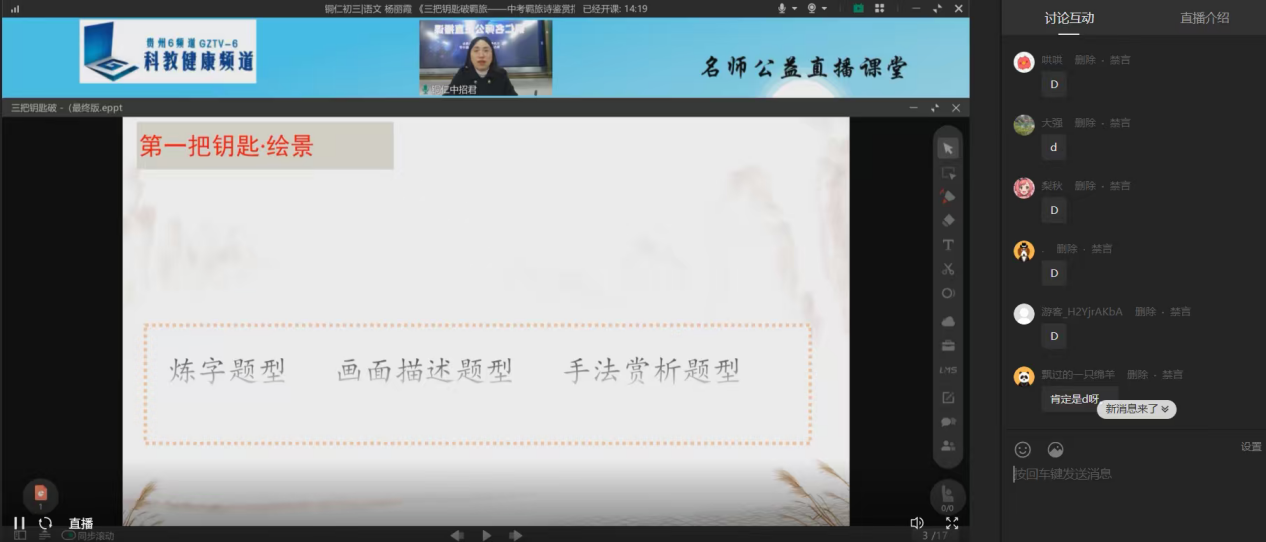
Task: Switch to the 直播介绍 tab
Action: tap(1204, 18)
